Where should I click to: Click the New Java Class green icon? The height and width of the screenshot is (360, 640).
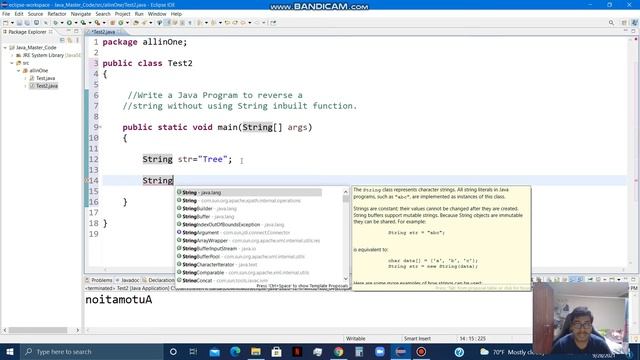pyautogui.click(x=121, y=23)
